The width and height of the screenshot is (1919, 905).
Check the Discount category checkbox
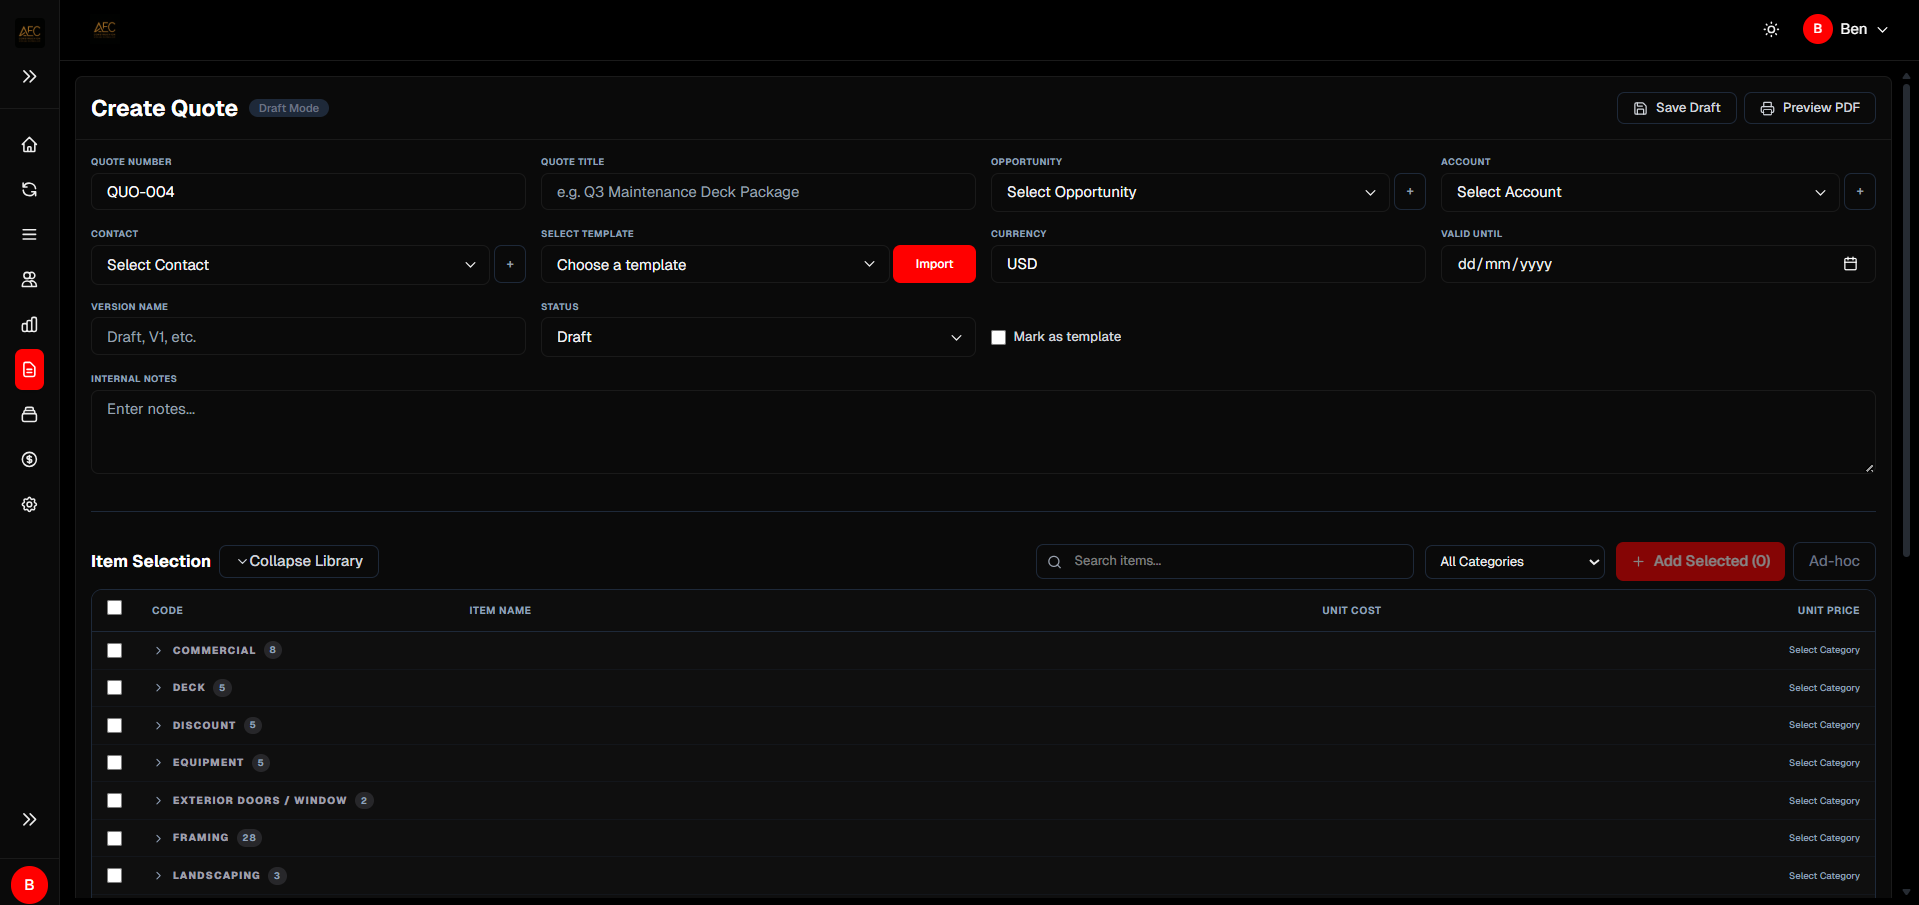[115, 726]
